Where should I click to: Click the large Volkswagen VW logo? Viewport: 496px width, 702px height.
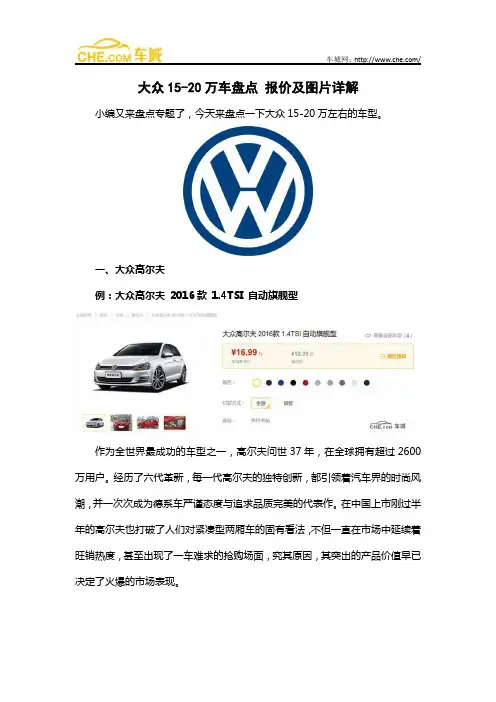pyautogui.click(x=248, y=191)
